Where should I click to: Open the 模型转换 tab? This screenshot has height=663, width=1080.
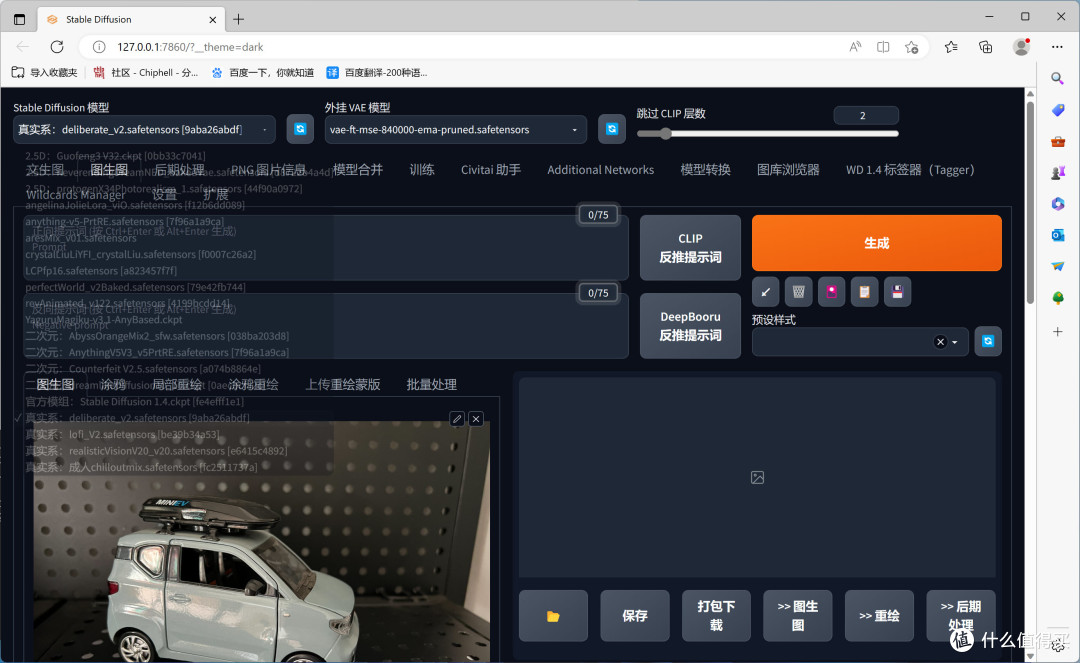(705, 169)
